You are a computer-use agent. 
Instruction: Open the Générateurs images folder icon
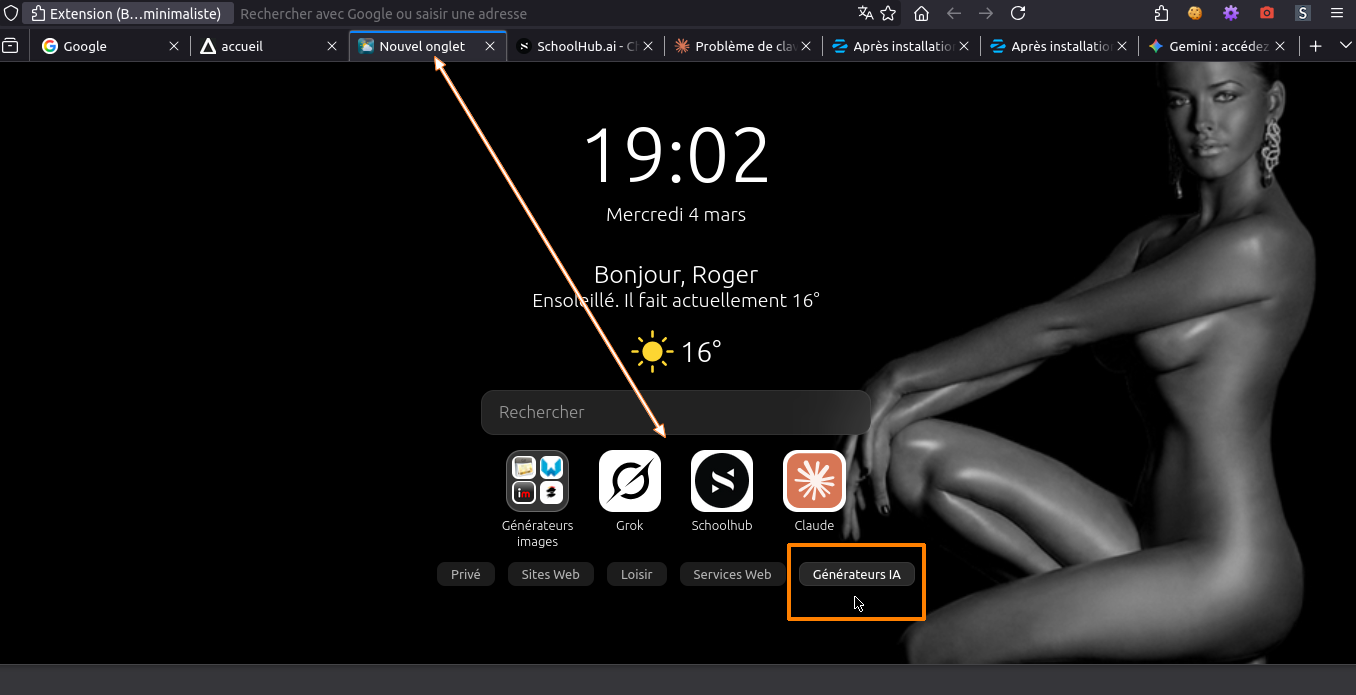click(537, 481)
